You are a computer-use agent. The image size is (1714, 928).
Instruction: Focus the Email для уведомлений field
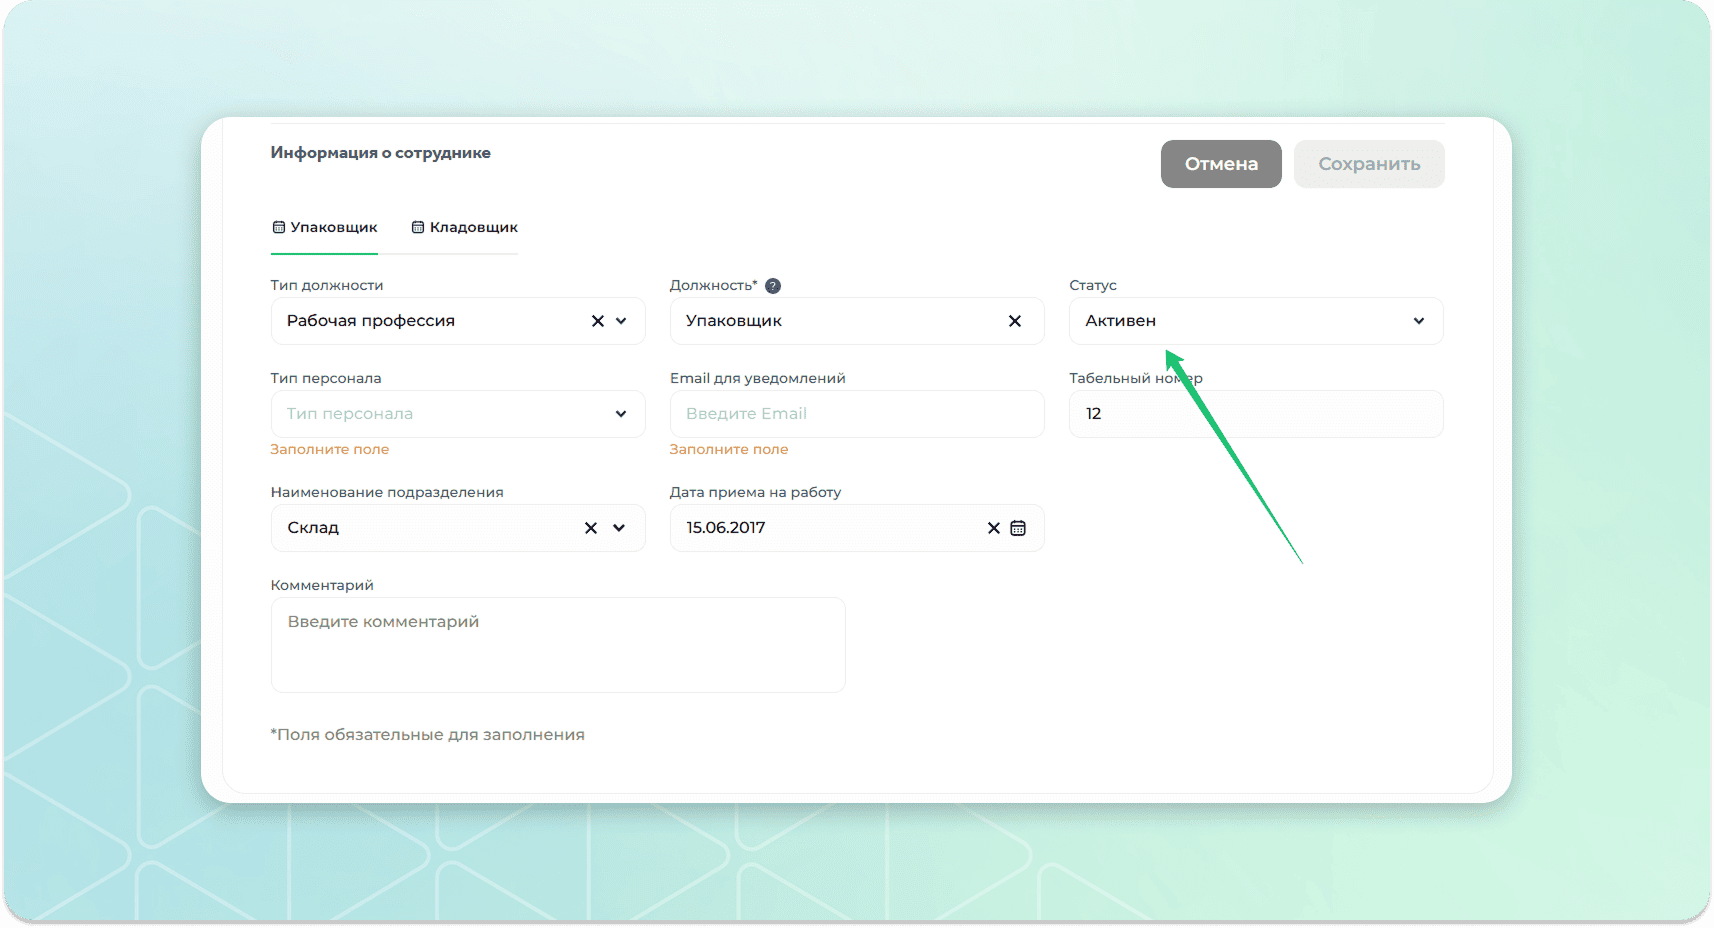coord(856,414)
